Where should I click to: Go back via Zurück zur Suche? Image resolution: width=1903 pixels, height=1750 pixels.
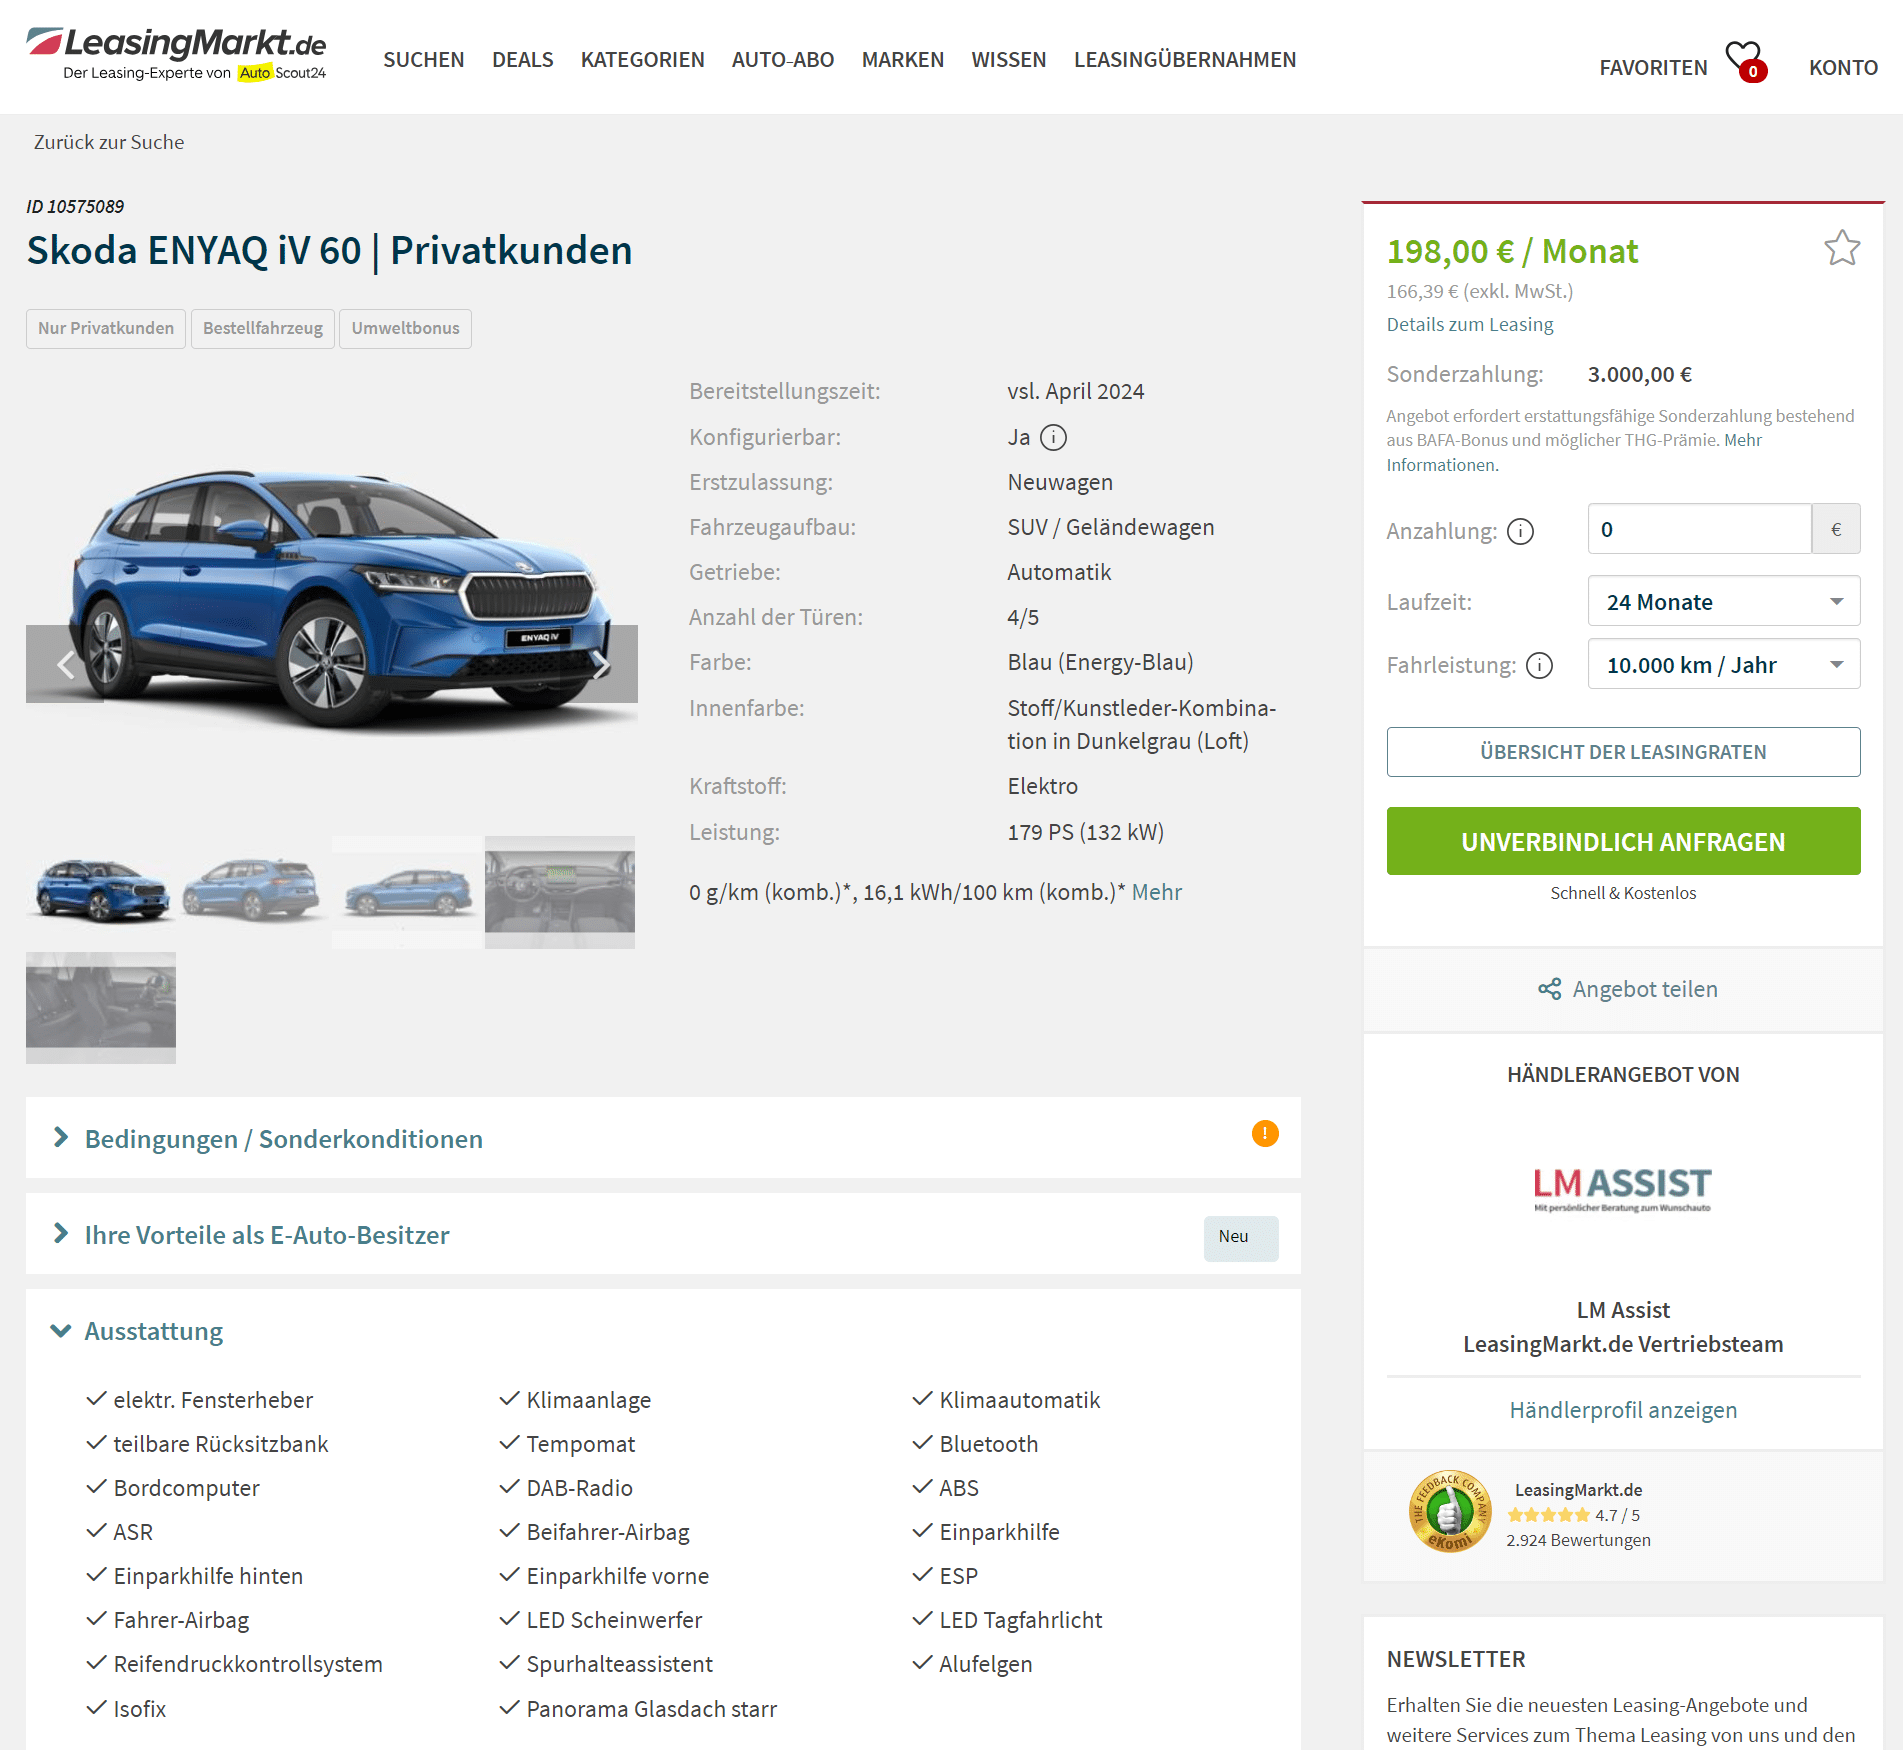[x=109, y=142]
